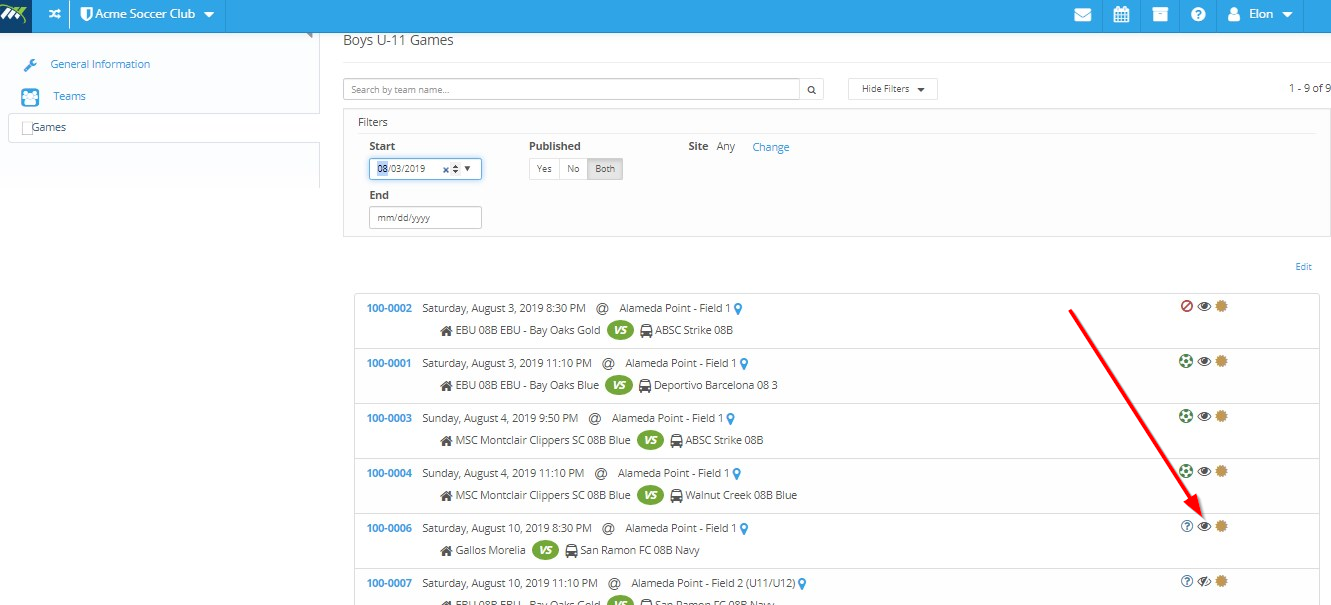The width and height of the screenshot is (1331, 605).
Task: Click the map pin for game 100-0006 location
Action: 744,529
